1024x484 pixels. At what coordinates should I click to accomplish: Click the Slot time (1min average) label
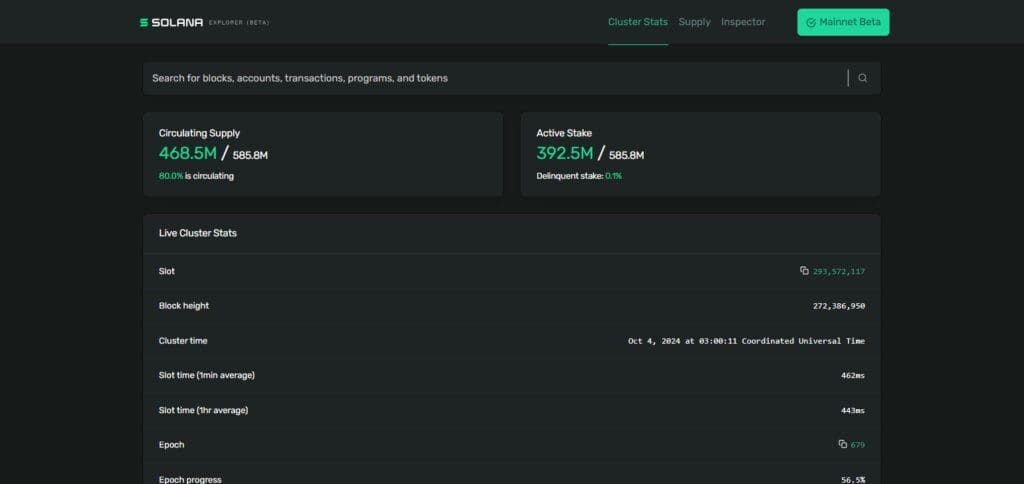[206, 376]
